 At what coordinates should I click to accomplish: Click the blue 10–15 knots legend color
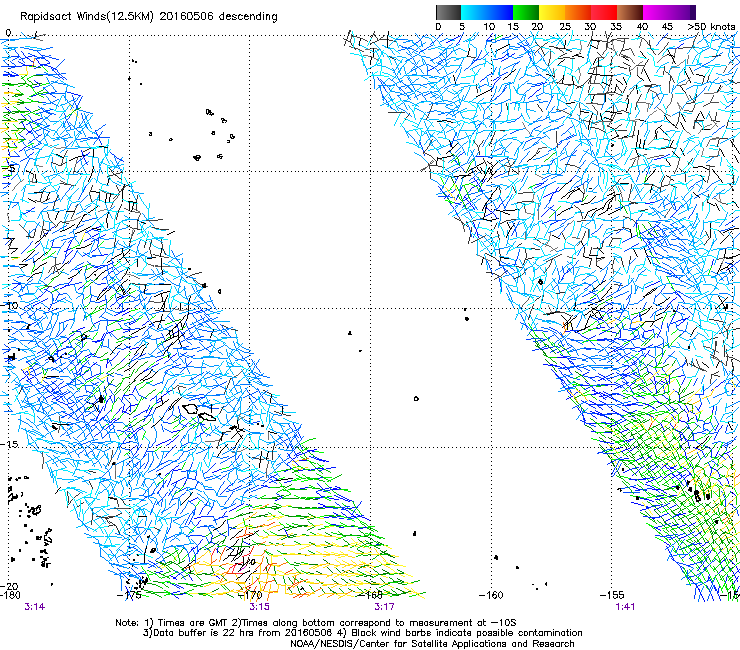500,12
